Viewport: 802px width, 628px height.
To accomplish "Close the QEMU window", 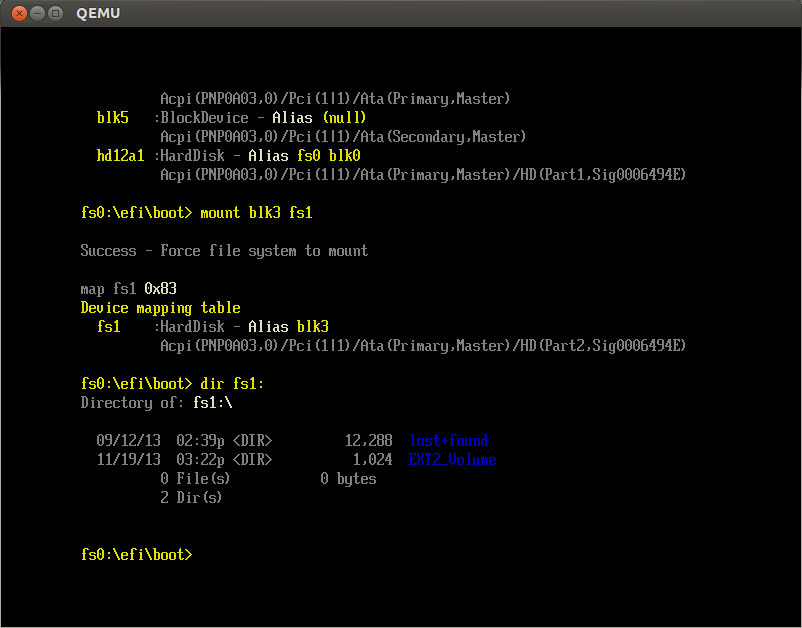I will [x=18, y=14].
